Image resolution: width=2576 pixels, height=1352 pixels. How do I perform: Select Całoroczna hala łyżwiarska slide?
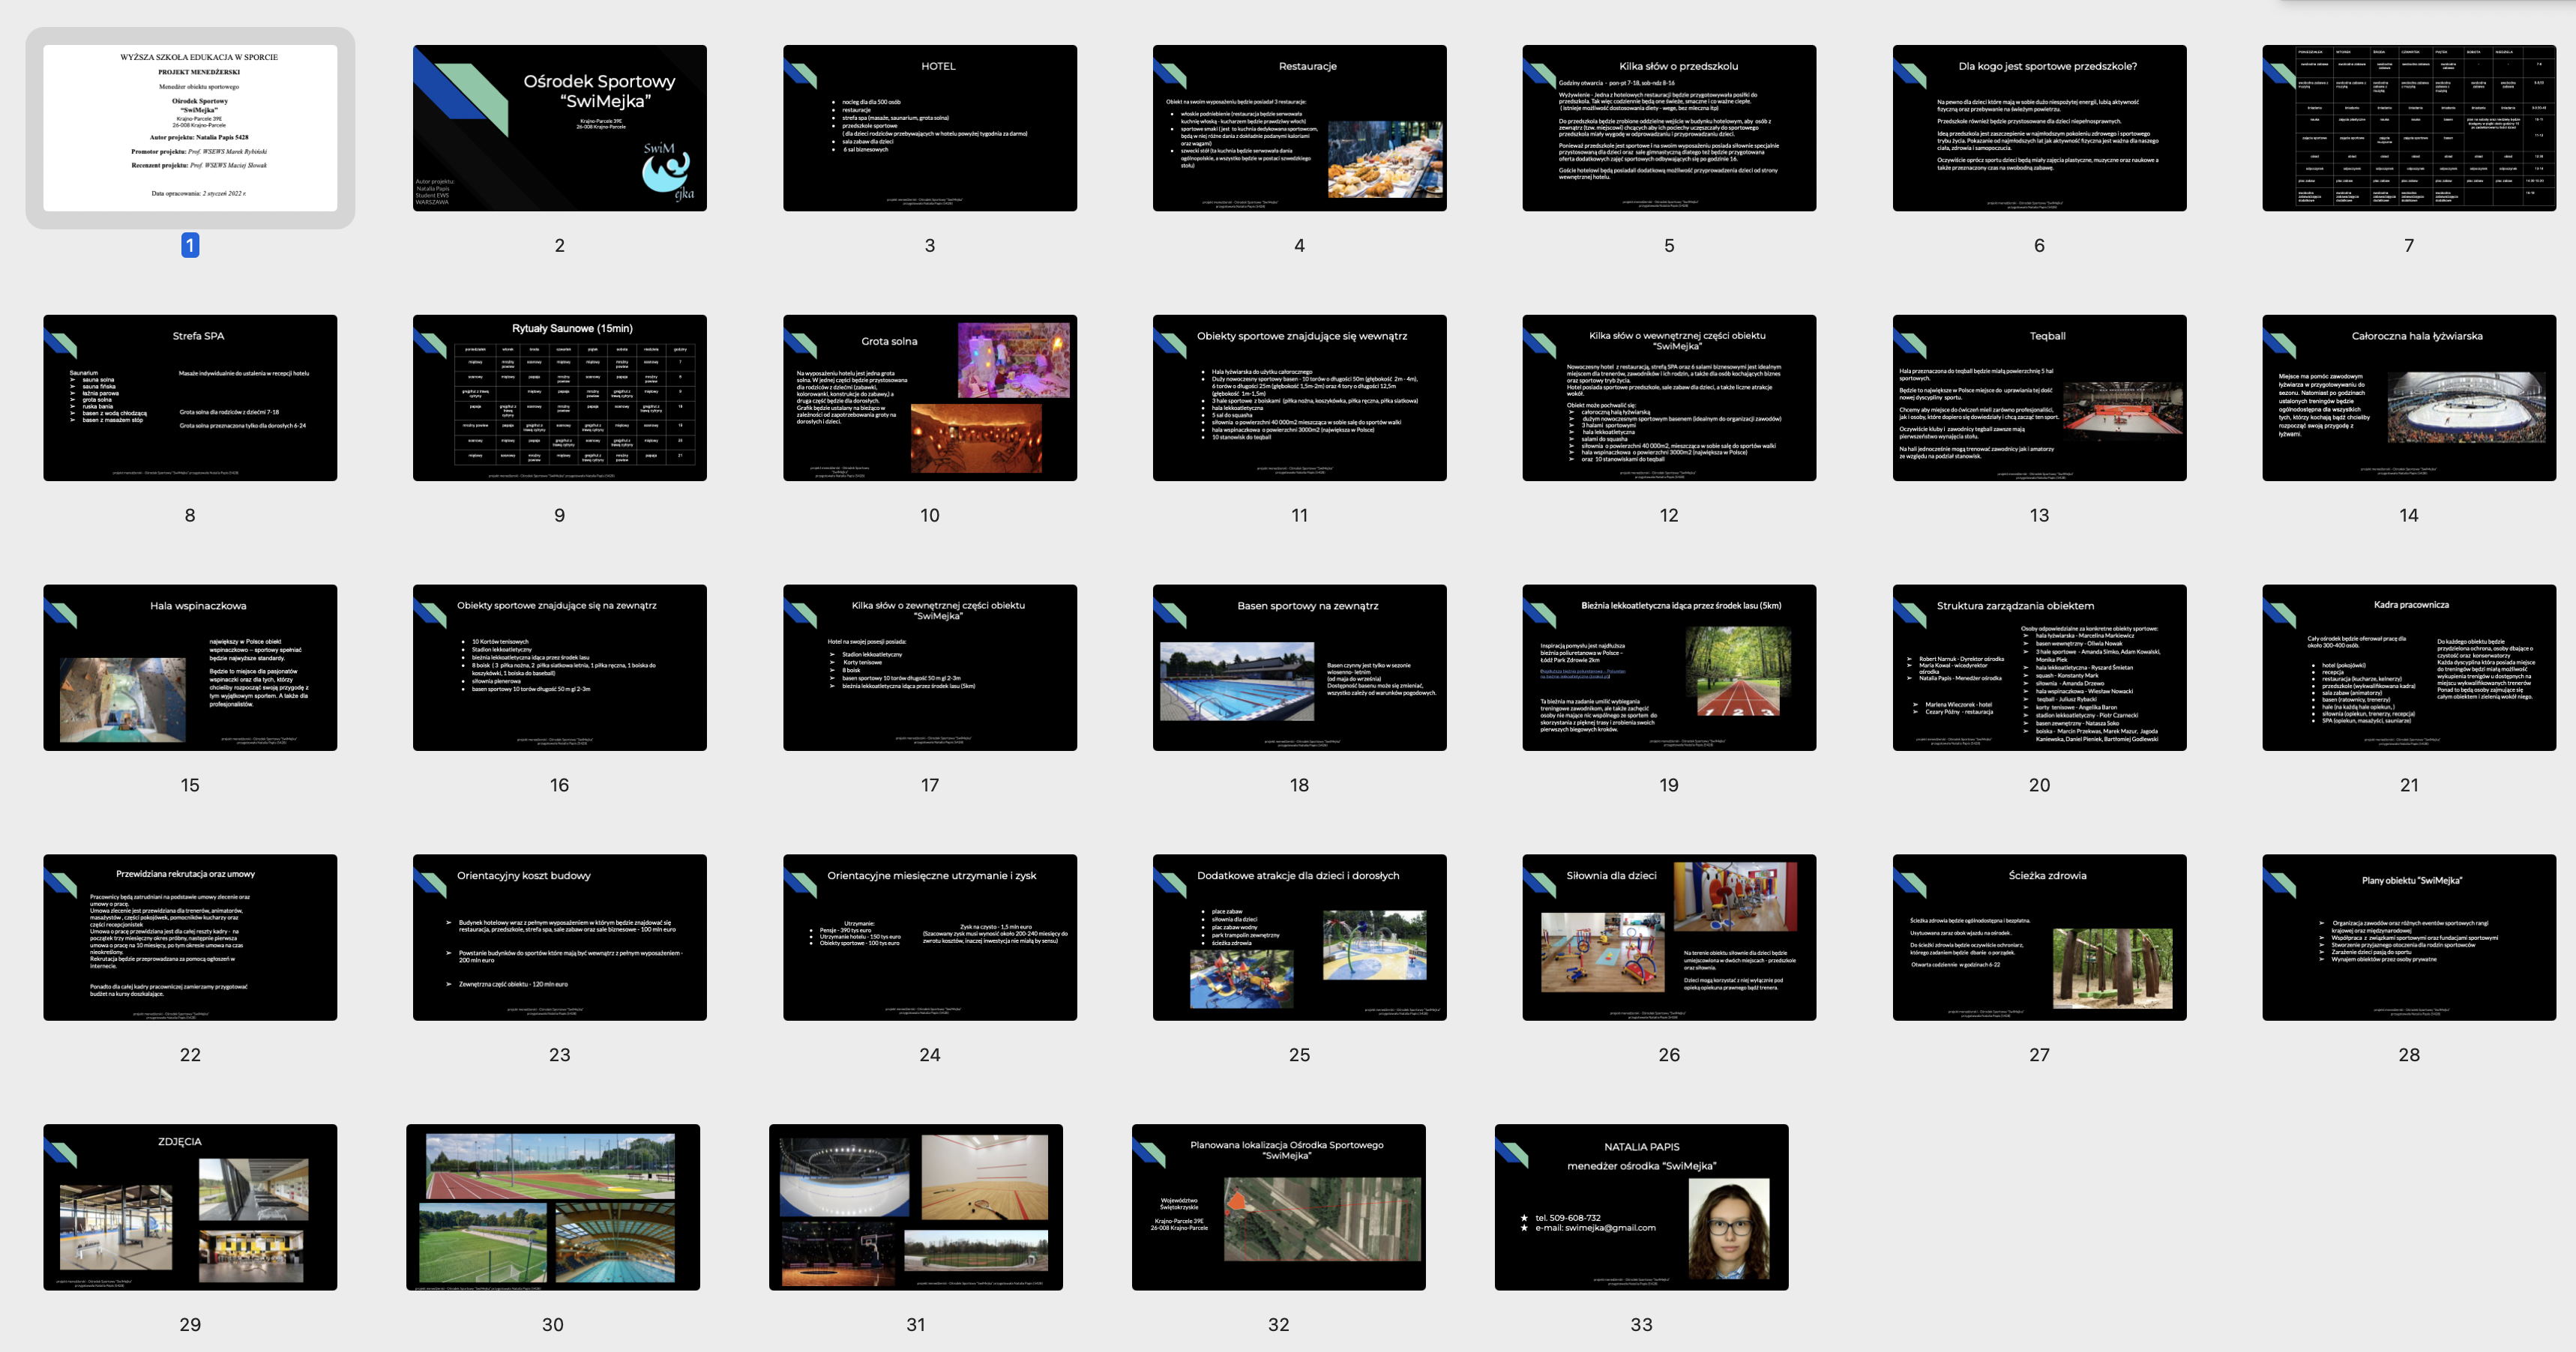pos(2408,397)
